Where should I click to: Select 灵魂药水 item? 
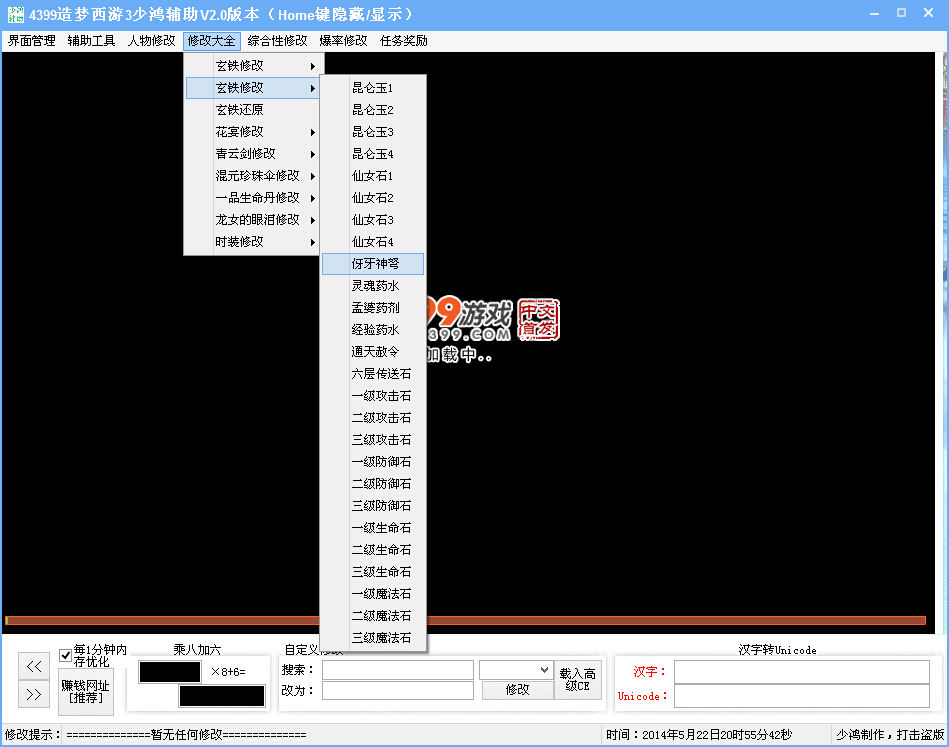pyautogui.click(x=373, y=286)
